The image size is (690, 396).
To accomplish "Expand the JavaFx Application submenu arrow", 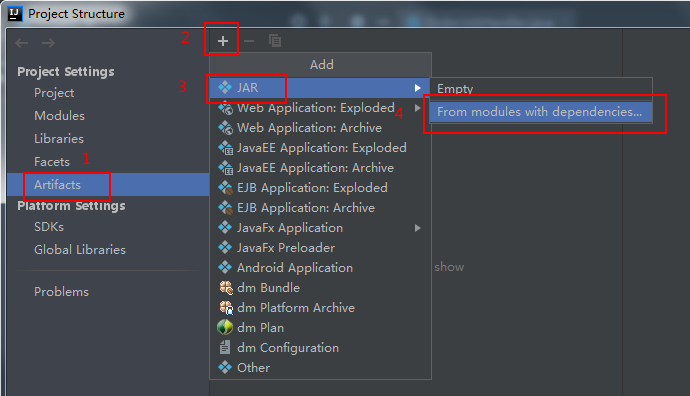I will click(x=417, y=228).
